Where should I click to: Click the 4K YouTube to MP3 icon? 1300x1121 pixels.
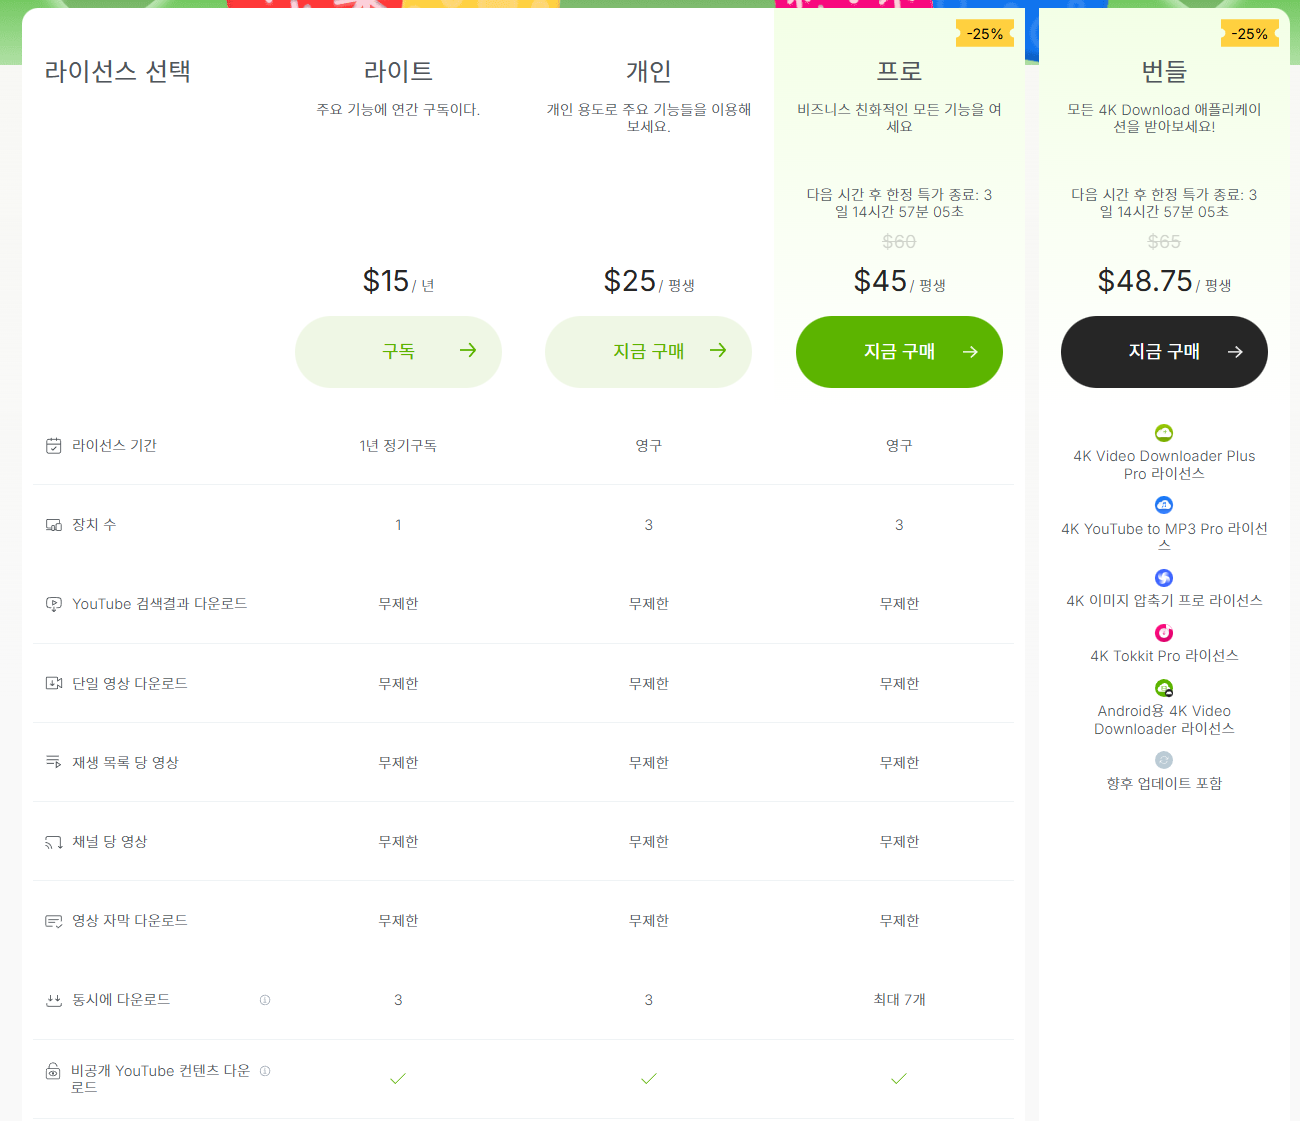click(x=1164, y=505)
